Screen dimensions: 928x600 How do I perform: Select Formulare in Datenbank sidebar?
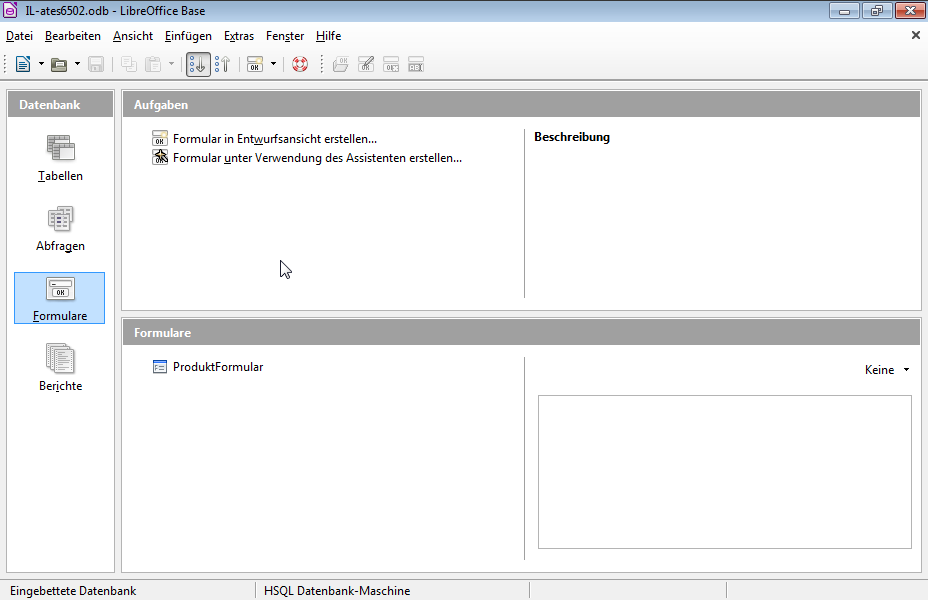(60, 298)
